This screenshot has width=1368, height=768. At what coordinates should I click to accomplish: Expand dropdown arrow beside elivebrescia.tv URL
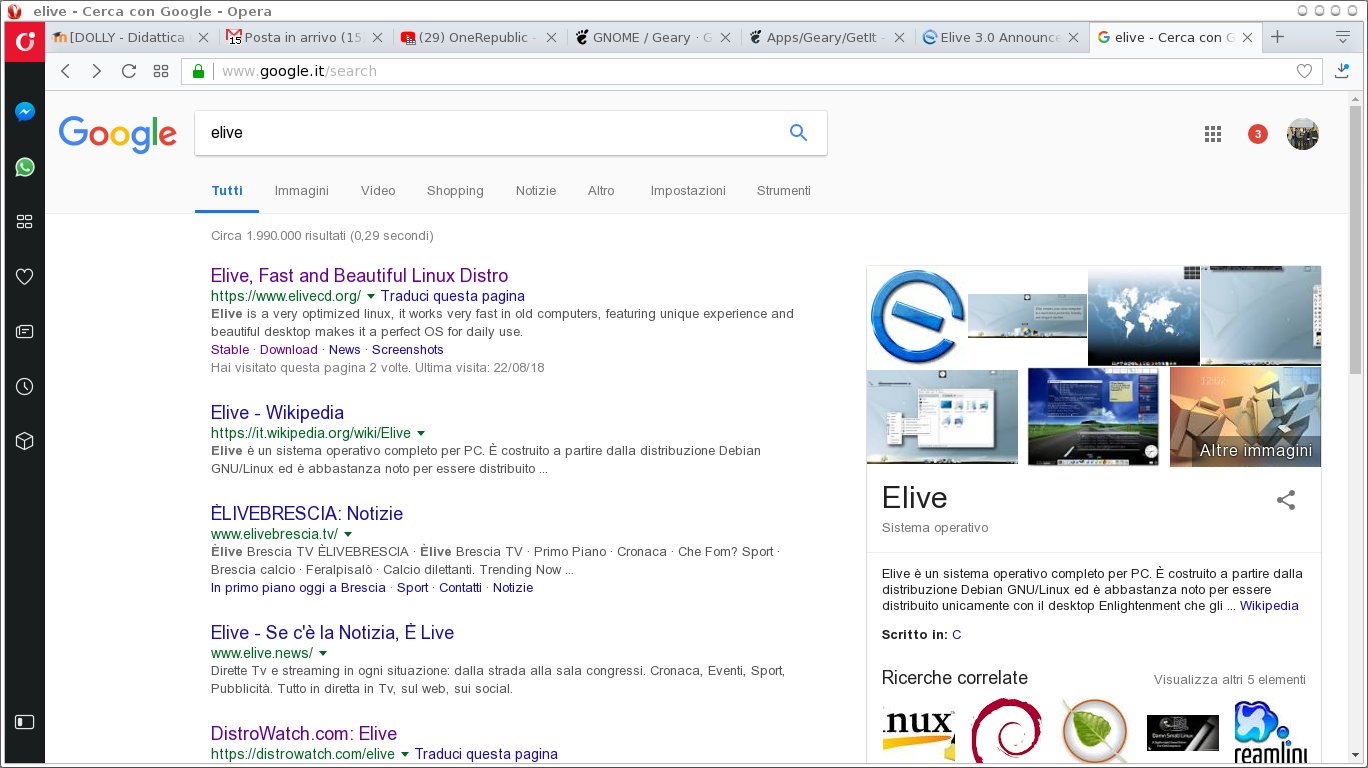[348, 535]
